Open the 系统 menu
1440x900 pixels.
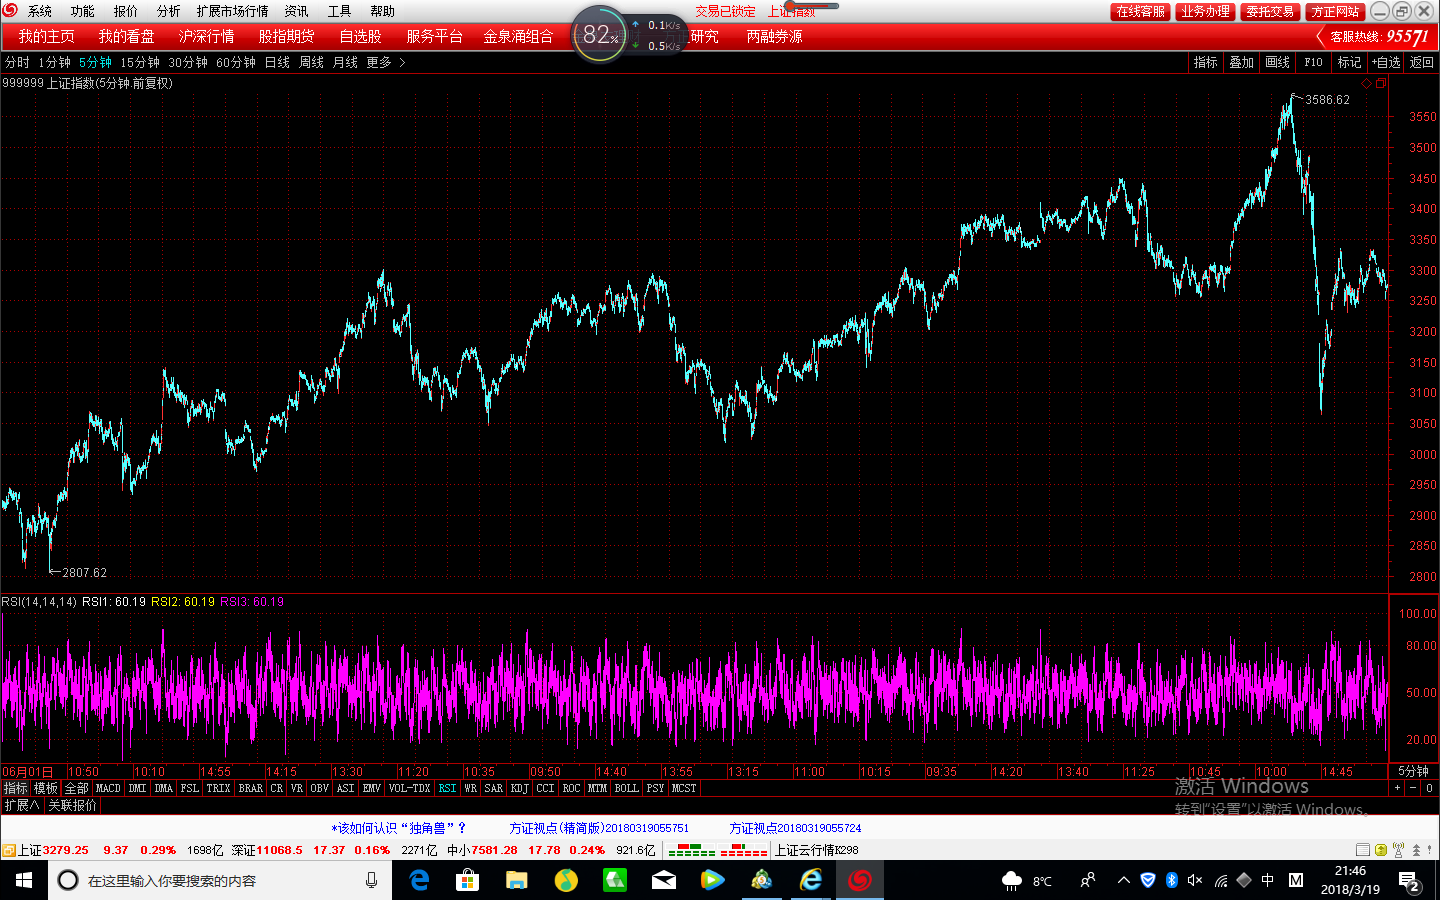pyautogui.click(x=40, y=11)
